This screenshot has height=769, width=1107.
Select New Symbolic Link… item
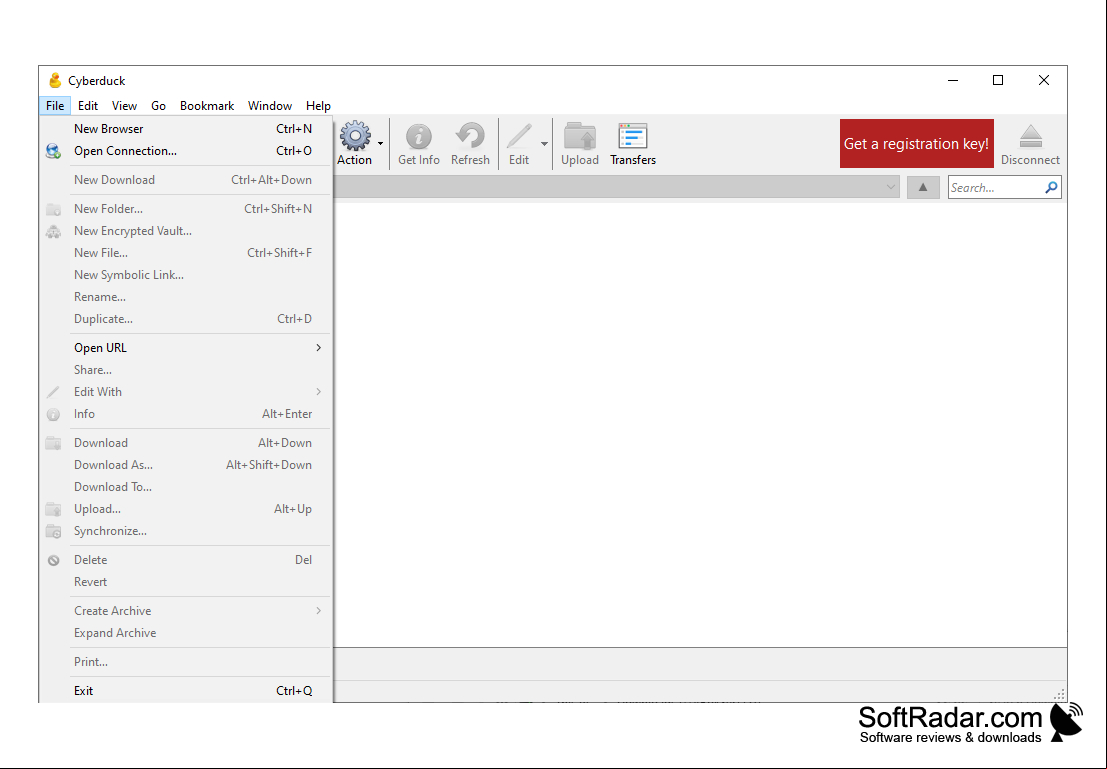pos(186,274)
